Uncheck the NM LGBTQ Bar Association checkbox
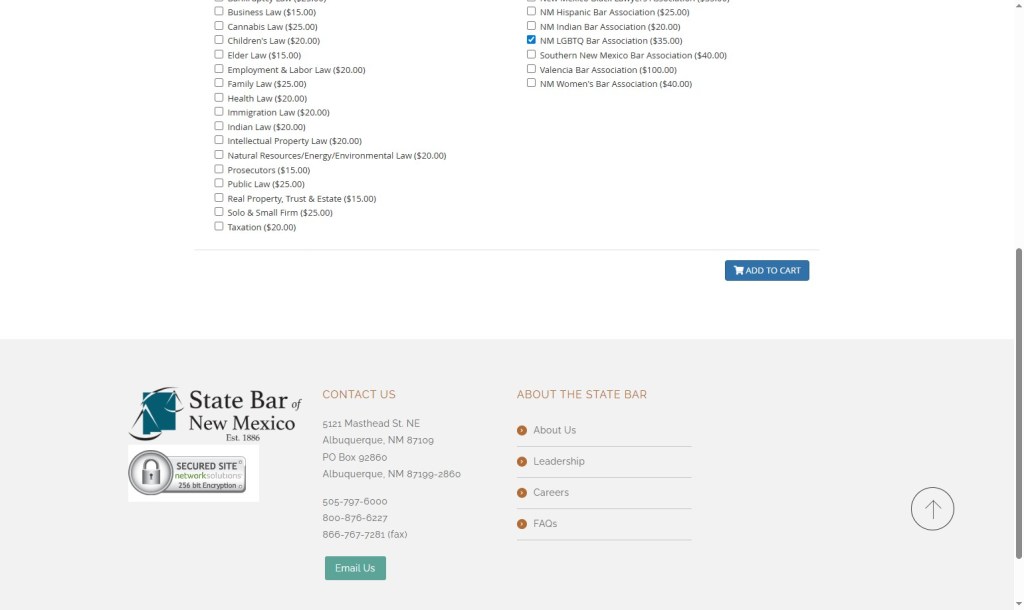The height and width of the screenshot is (610, 1024). (532, 41)
